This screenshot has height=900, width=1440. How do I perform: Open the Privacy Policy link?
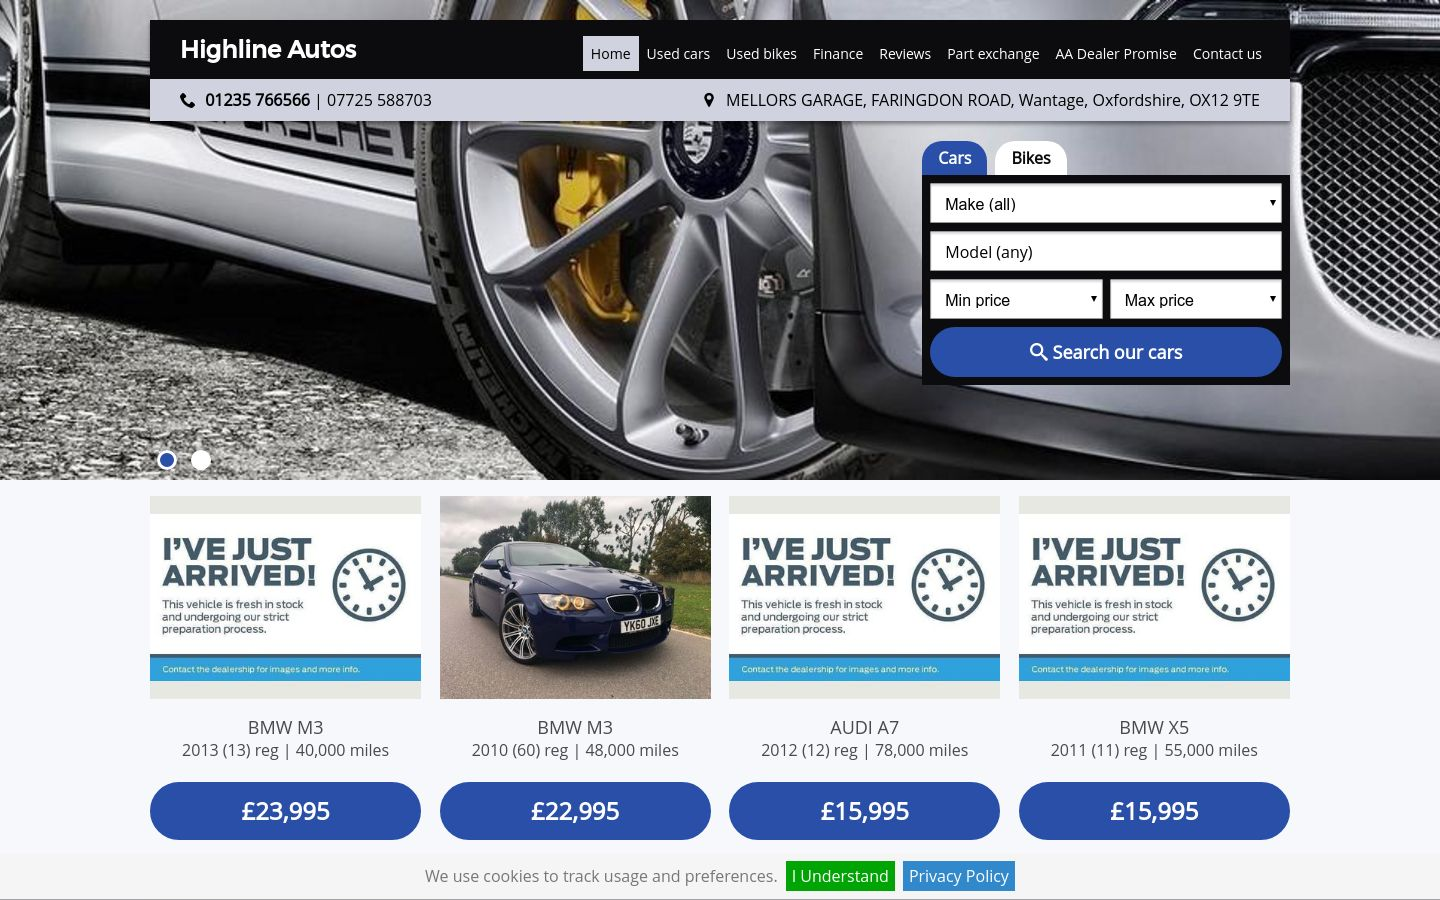pyautogui.click(x=959, y=876)
